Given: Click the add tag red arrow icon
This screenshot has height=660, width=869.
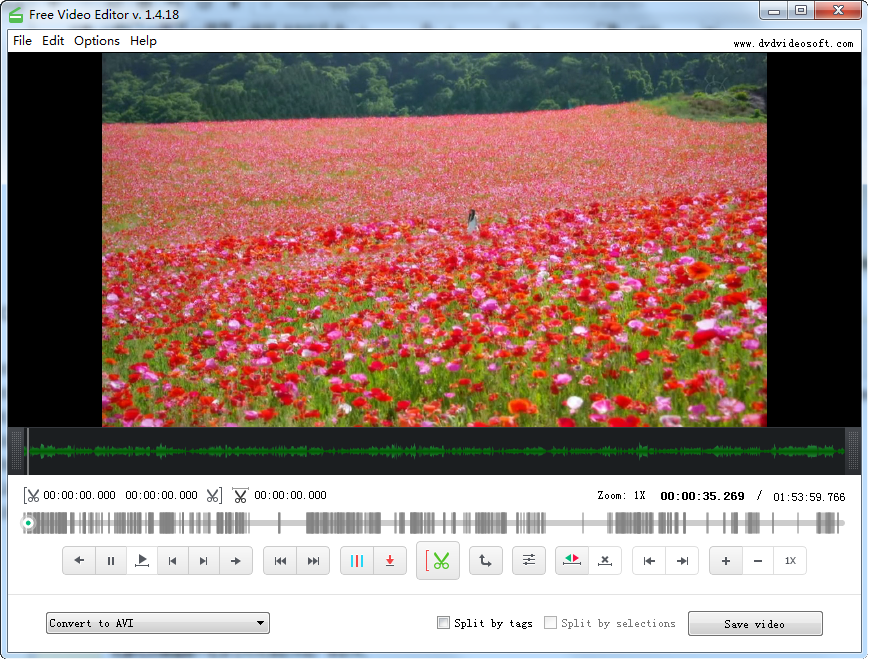Looking at the screenshot, I should [x=389, y=561].
